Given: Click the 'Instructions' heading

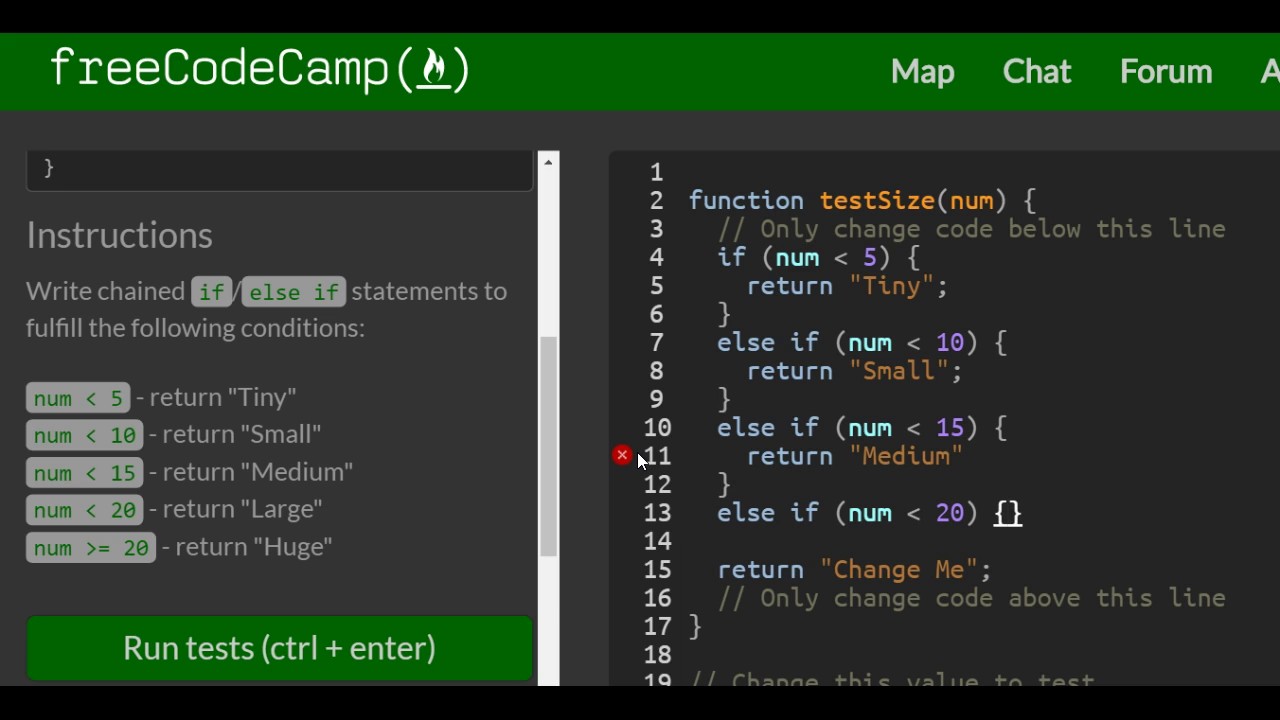Looking at the screenshot, I should coord(119,236).
